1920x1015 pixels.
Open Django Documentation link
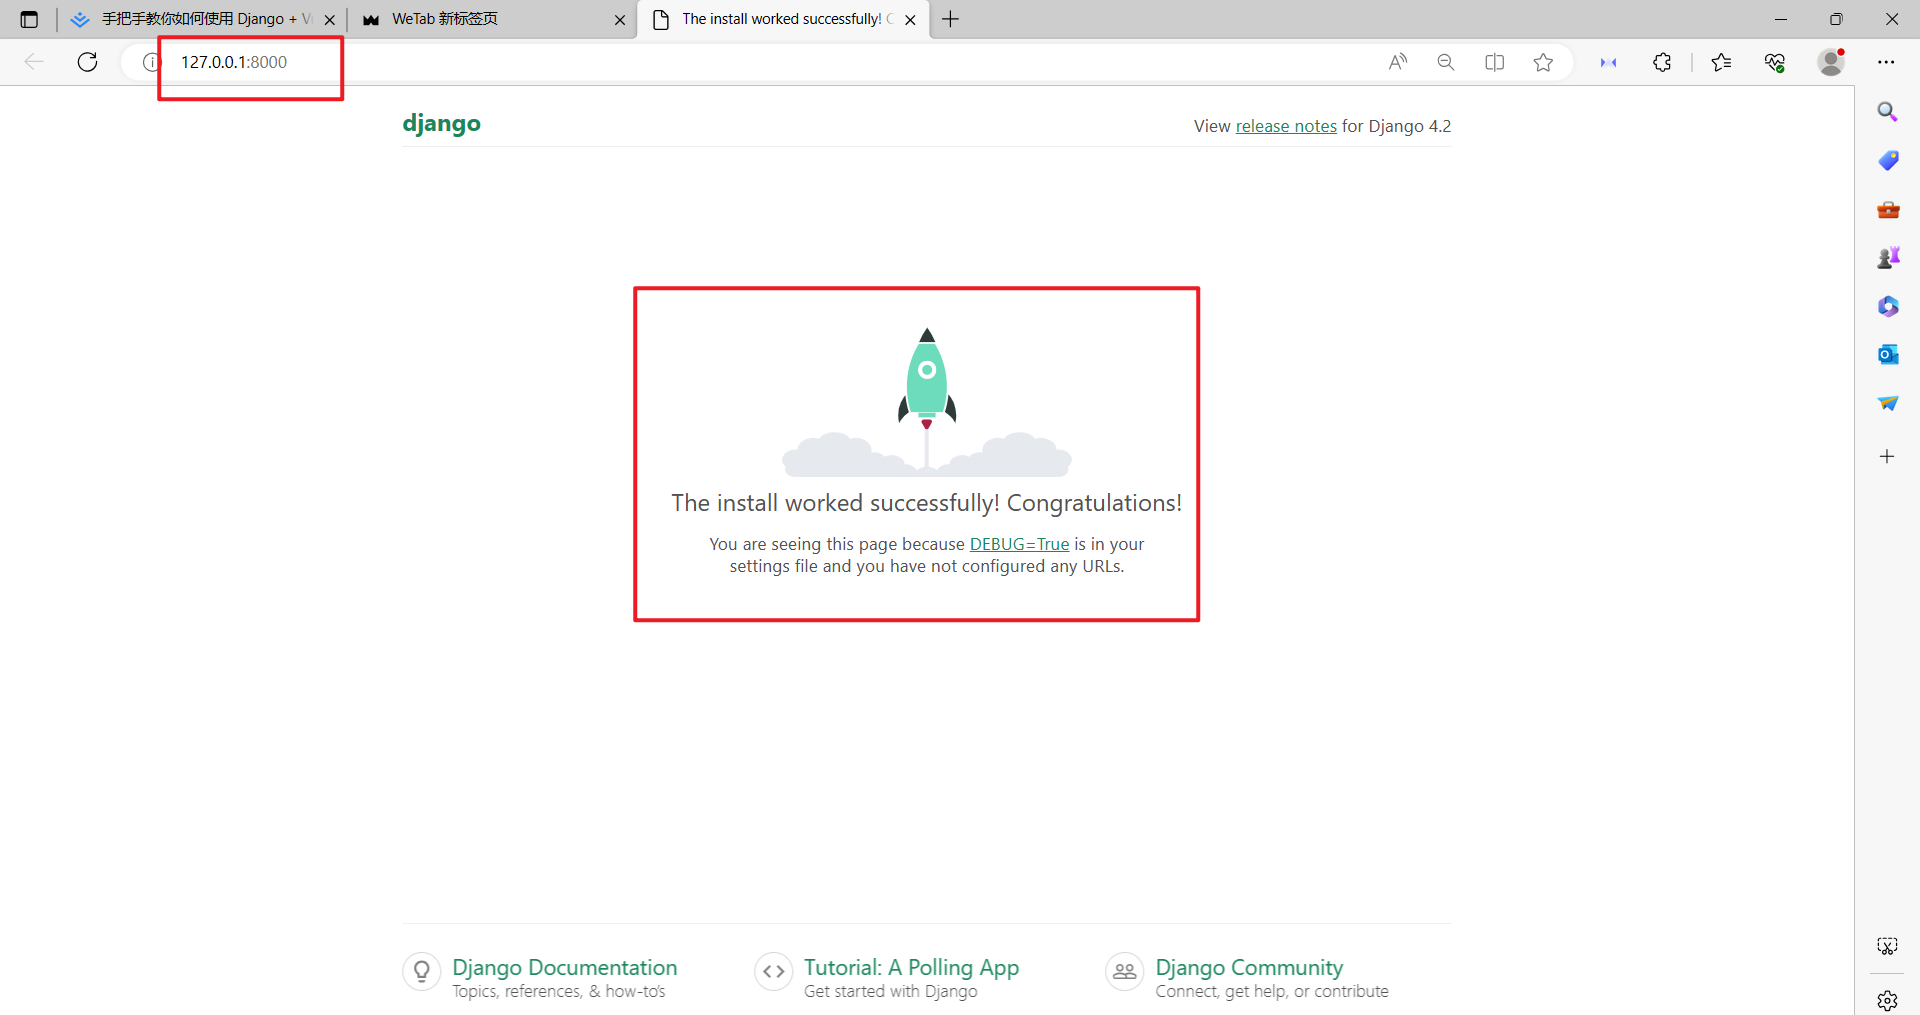point(564,968)
